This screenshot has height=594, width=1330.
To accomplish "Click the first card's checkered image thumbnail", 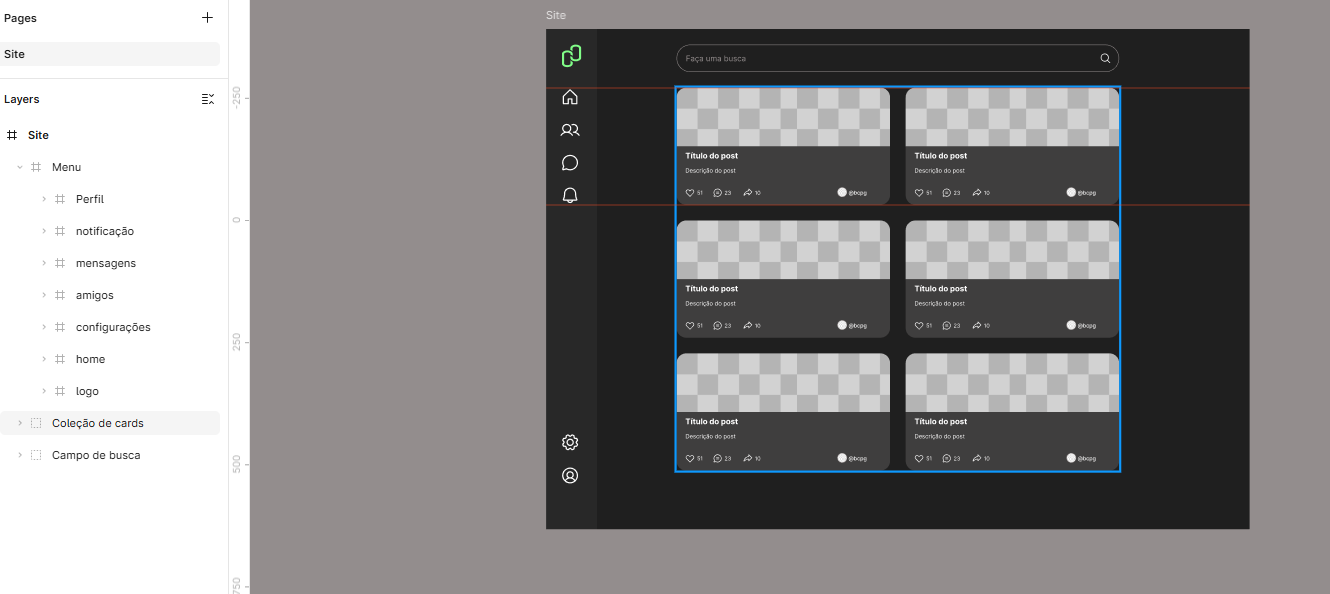I will tap(783, 117).
